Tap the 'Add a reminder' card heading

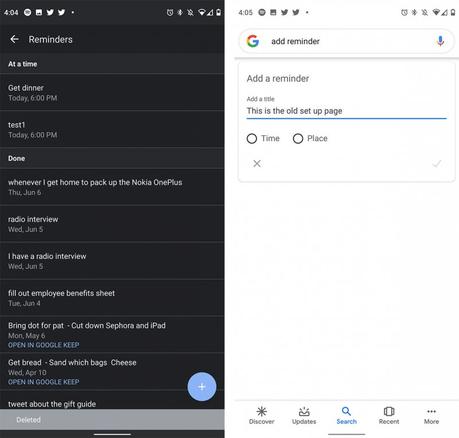tap(278, 78)
